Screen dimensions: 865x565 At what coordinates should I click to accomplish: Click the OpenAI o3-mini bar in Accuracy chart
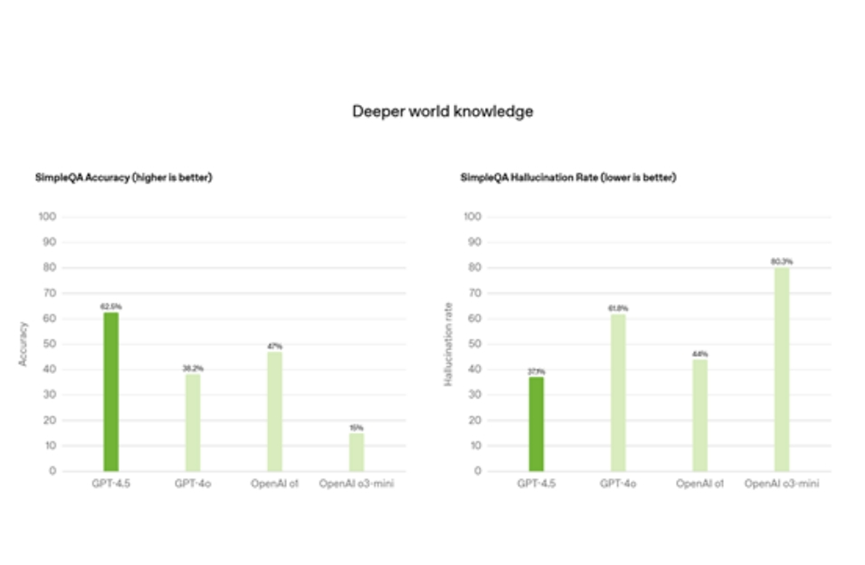pyautogui.click(x=356, y=452)
